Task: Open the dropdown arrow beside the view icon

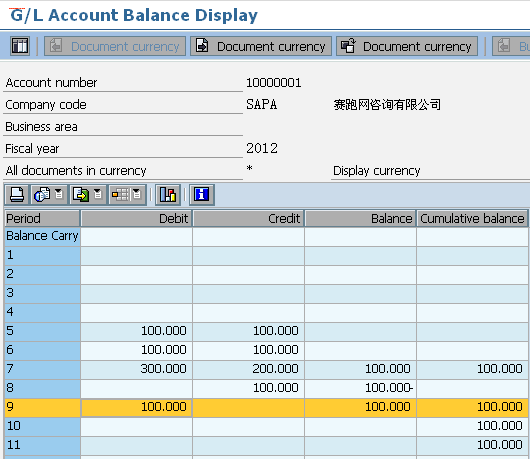Action: pyautogui.click(x=59, y=194)
